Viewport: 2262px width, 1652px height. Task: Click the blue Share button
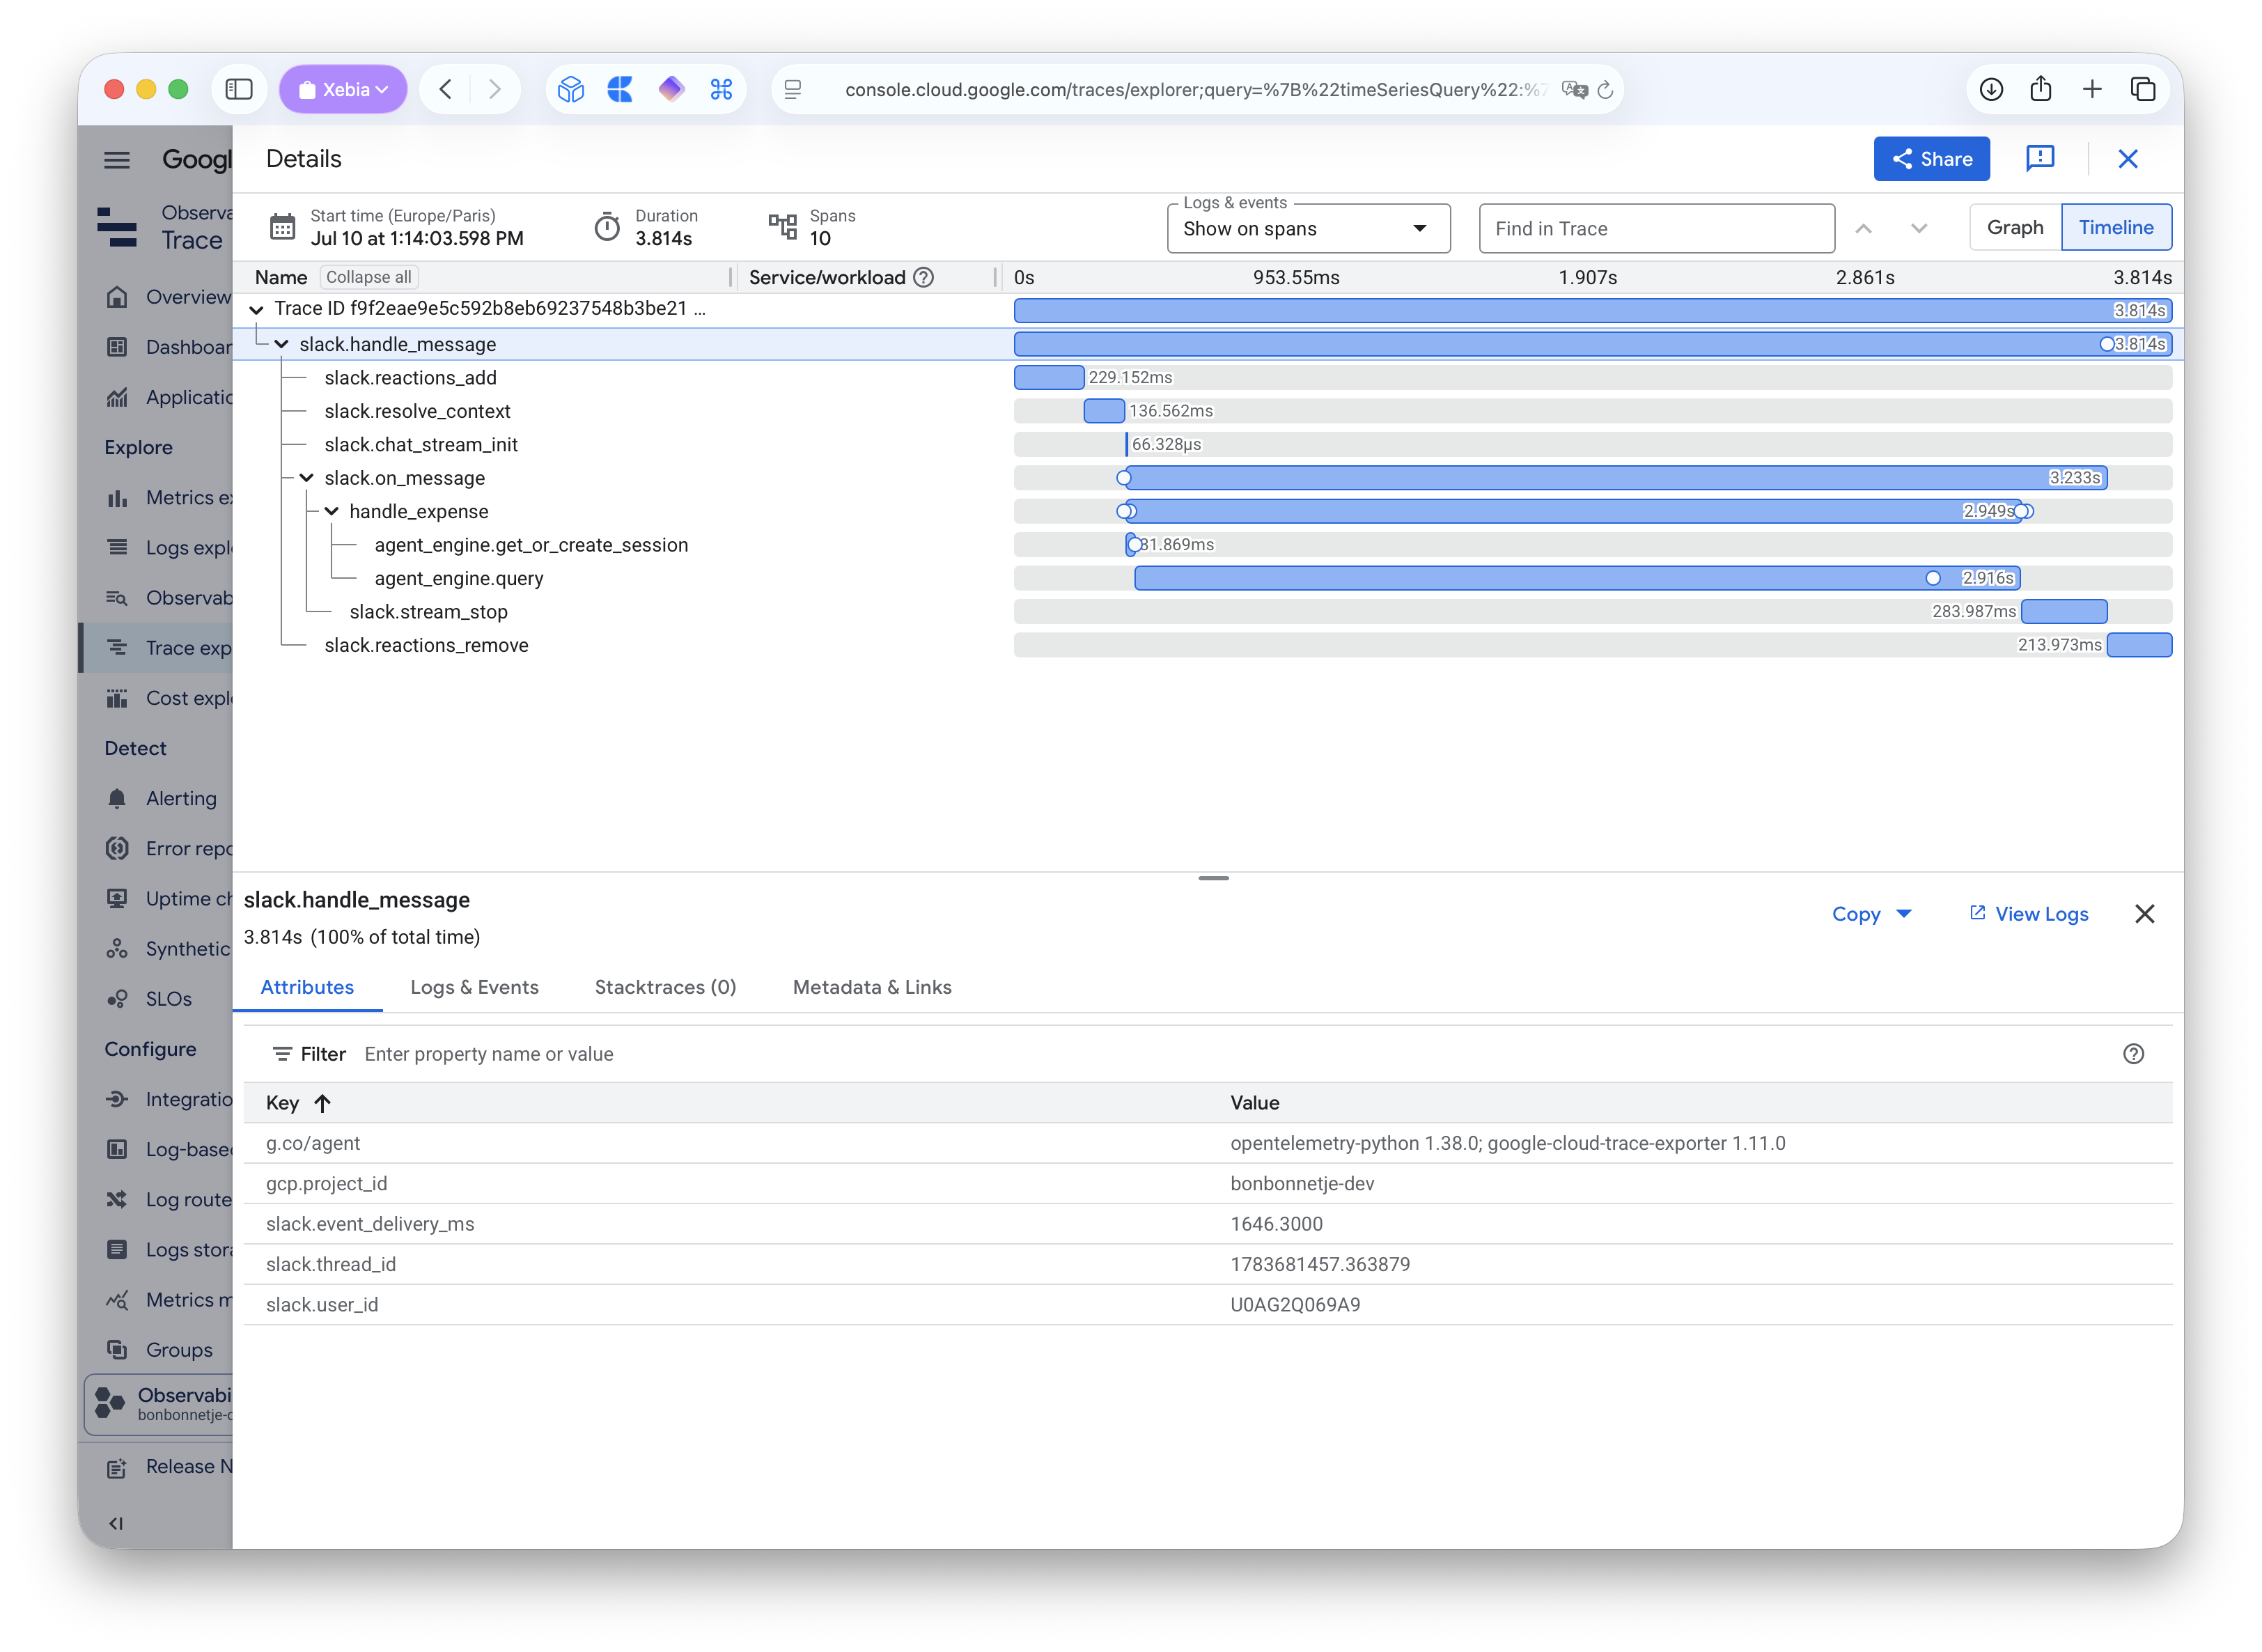[1931, 159]
